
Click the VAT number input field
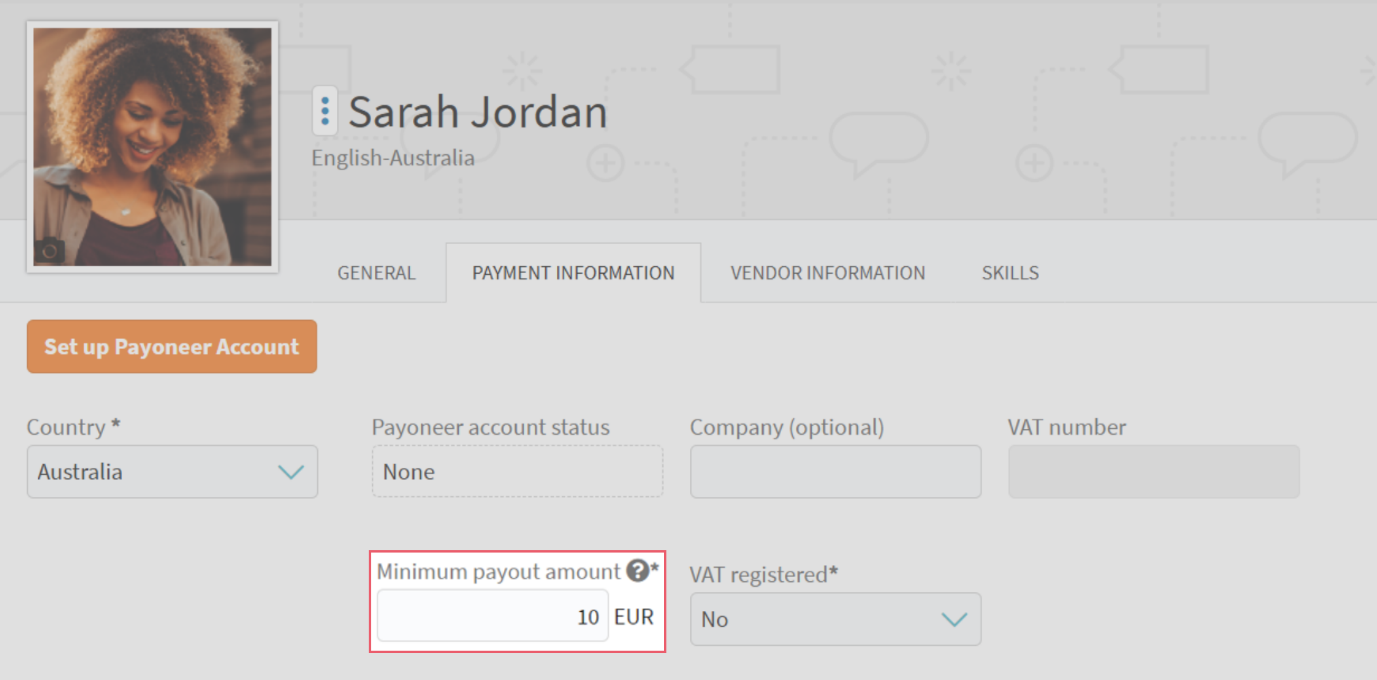point(1153,472)
